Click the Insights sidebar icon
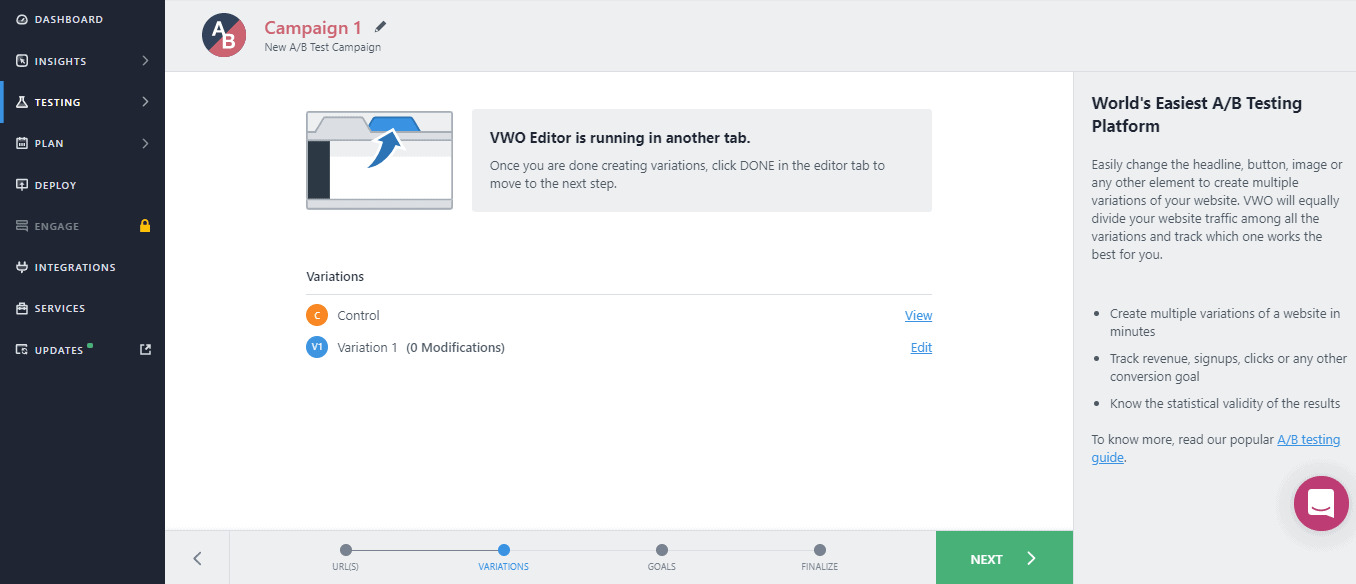Image resolution: width=1356 pixels, height=584 pixels. tap(22, 61)
